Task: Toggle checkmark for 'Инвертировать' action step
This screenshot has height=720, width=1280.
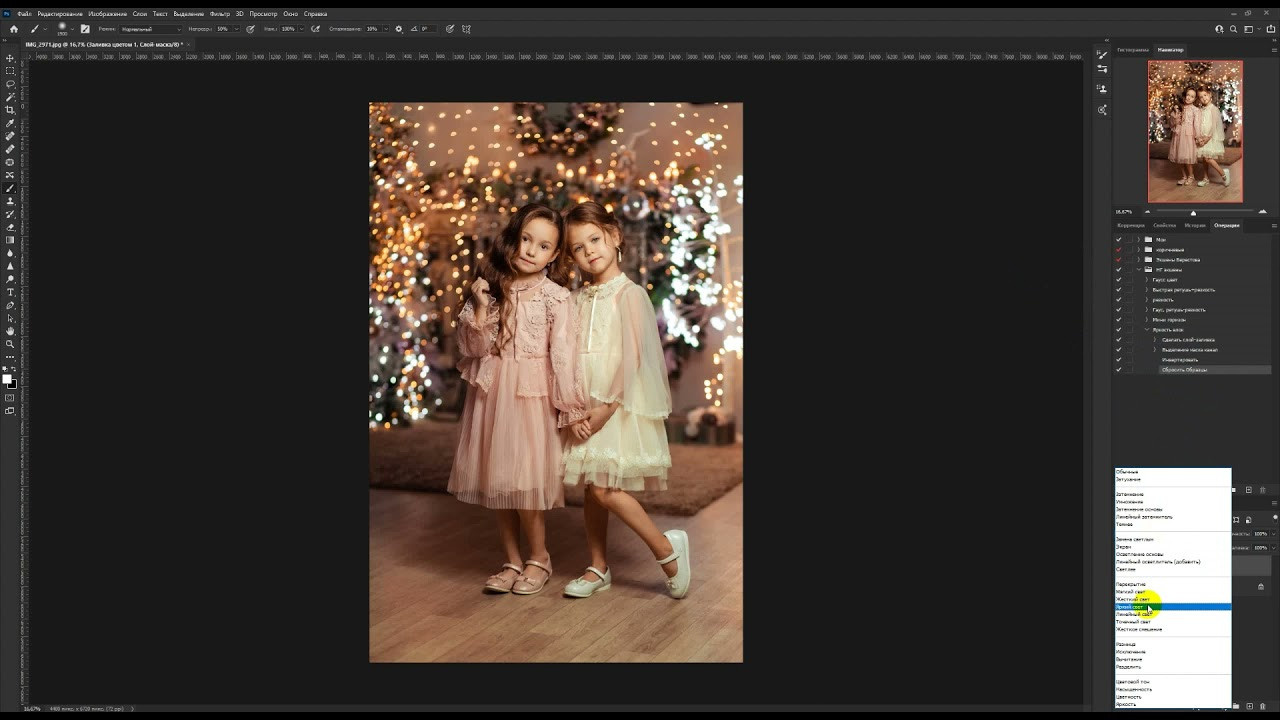Action: point(1118,360)
